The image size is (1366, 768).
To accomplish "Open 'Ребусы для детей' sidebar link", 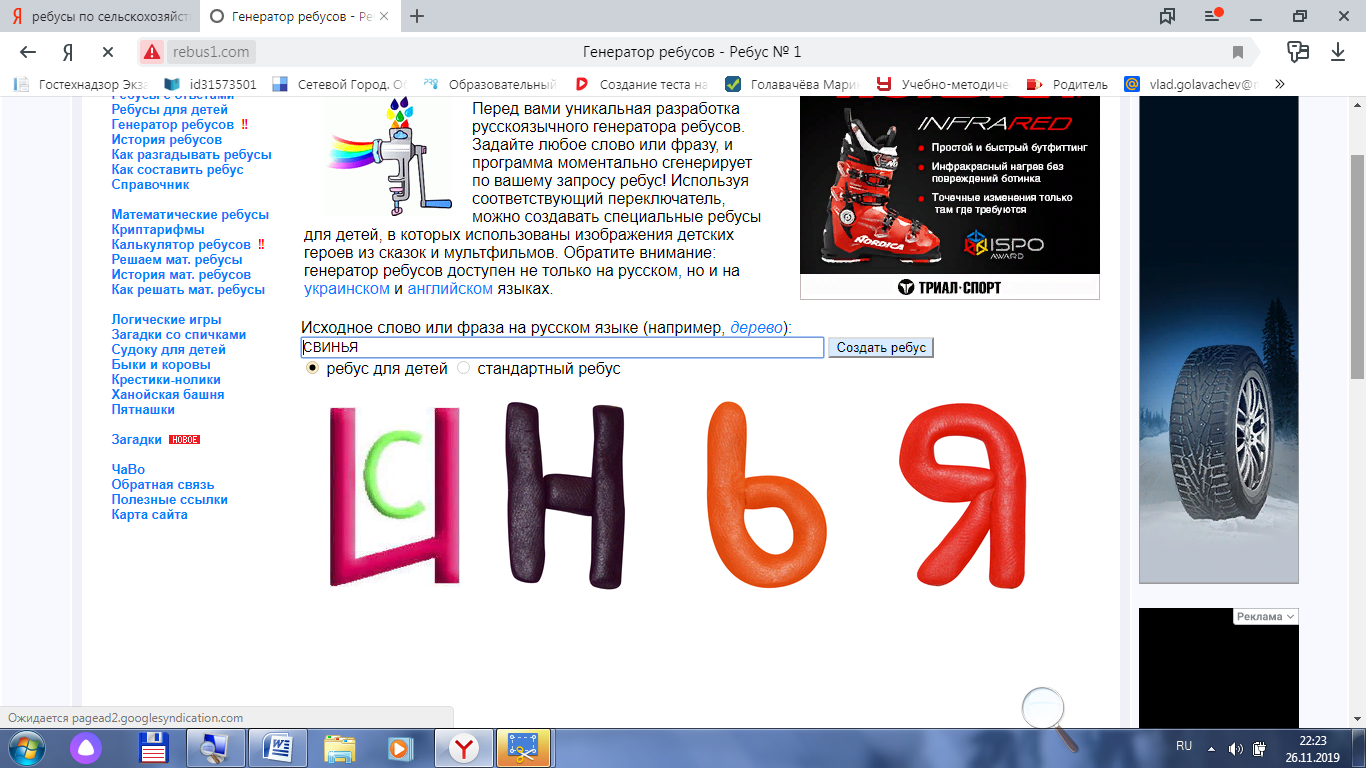I will (x=170, y=109).
